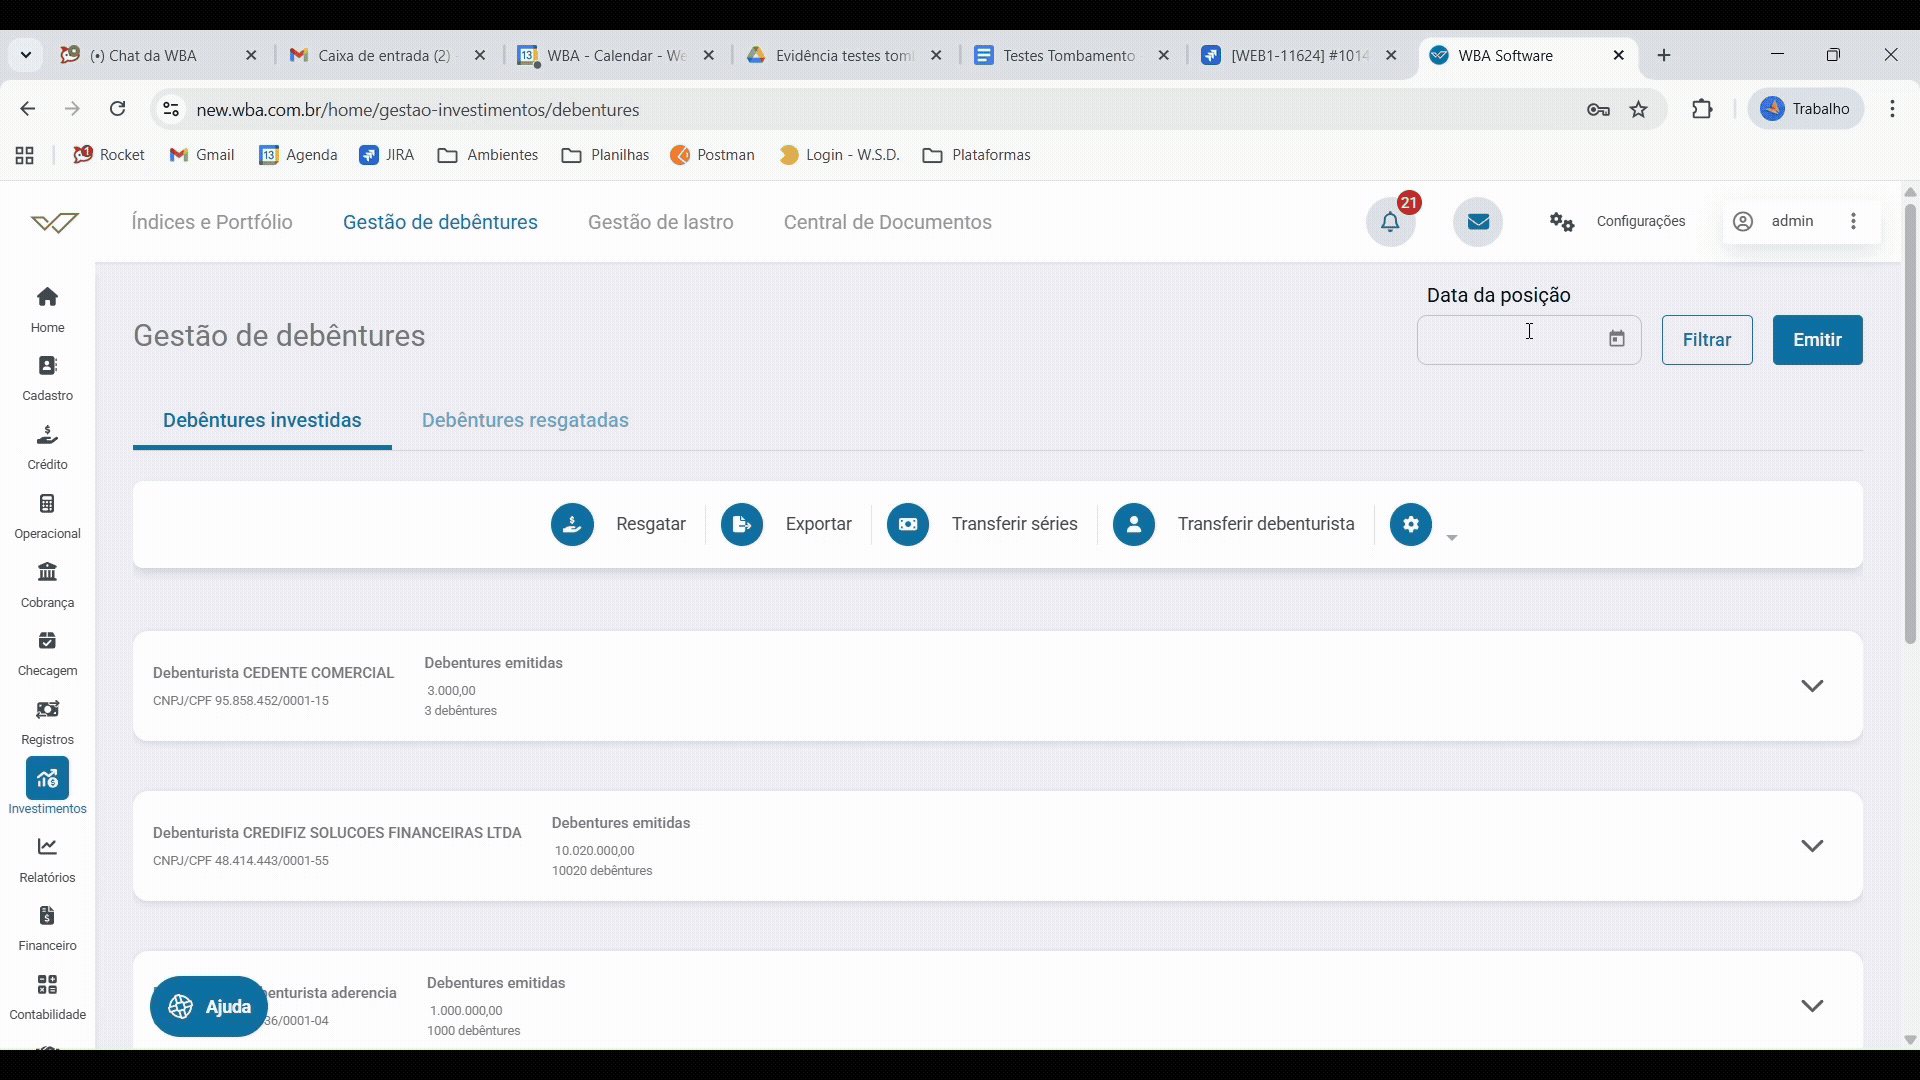Open dropdown arrow beside gear icon
1920x1080 pixels.
[1452, 538]
